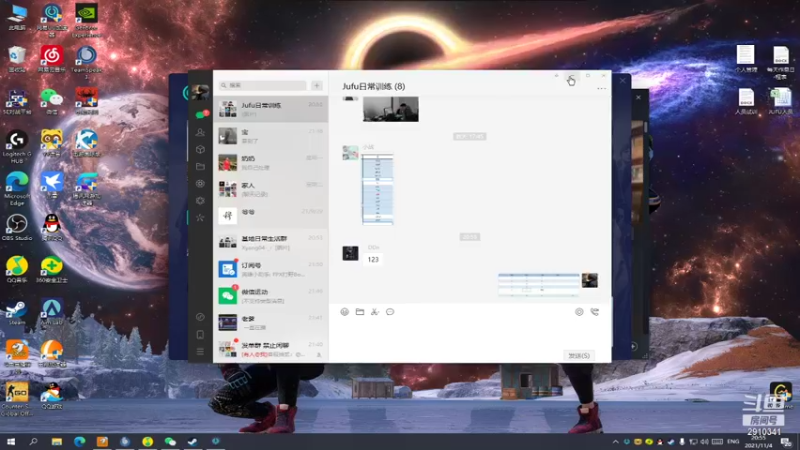Open the chat history bubble icon

tap(390, 312)
